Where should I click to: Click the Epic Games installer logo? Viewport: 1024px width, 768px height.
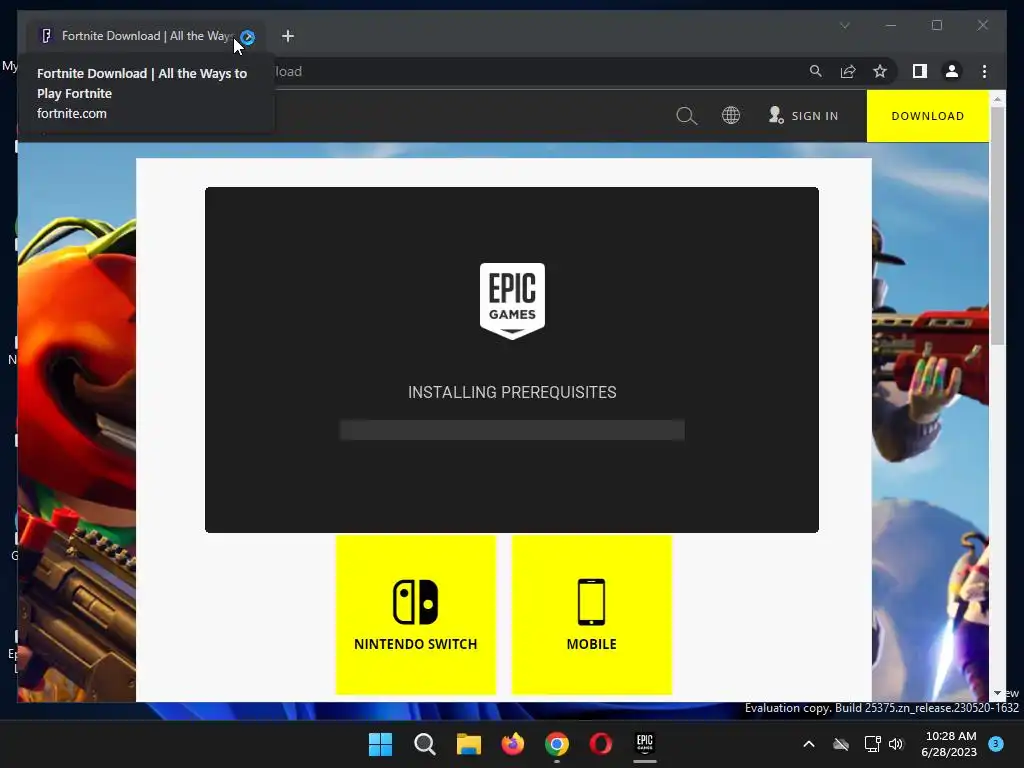(x=512, y=301)
